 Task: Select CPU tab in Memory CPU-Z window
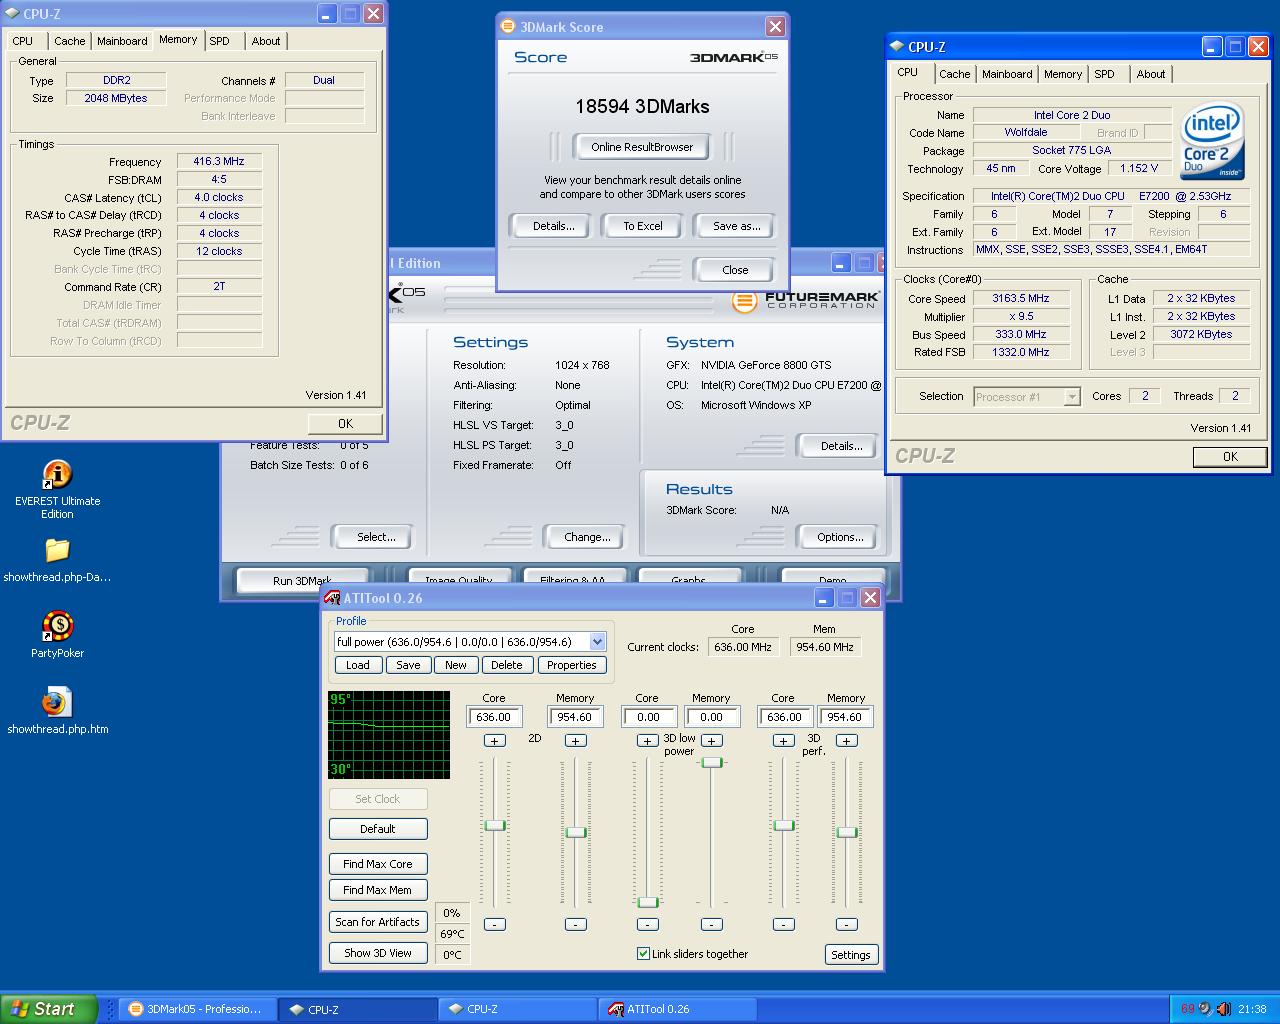tap(23, 41)
